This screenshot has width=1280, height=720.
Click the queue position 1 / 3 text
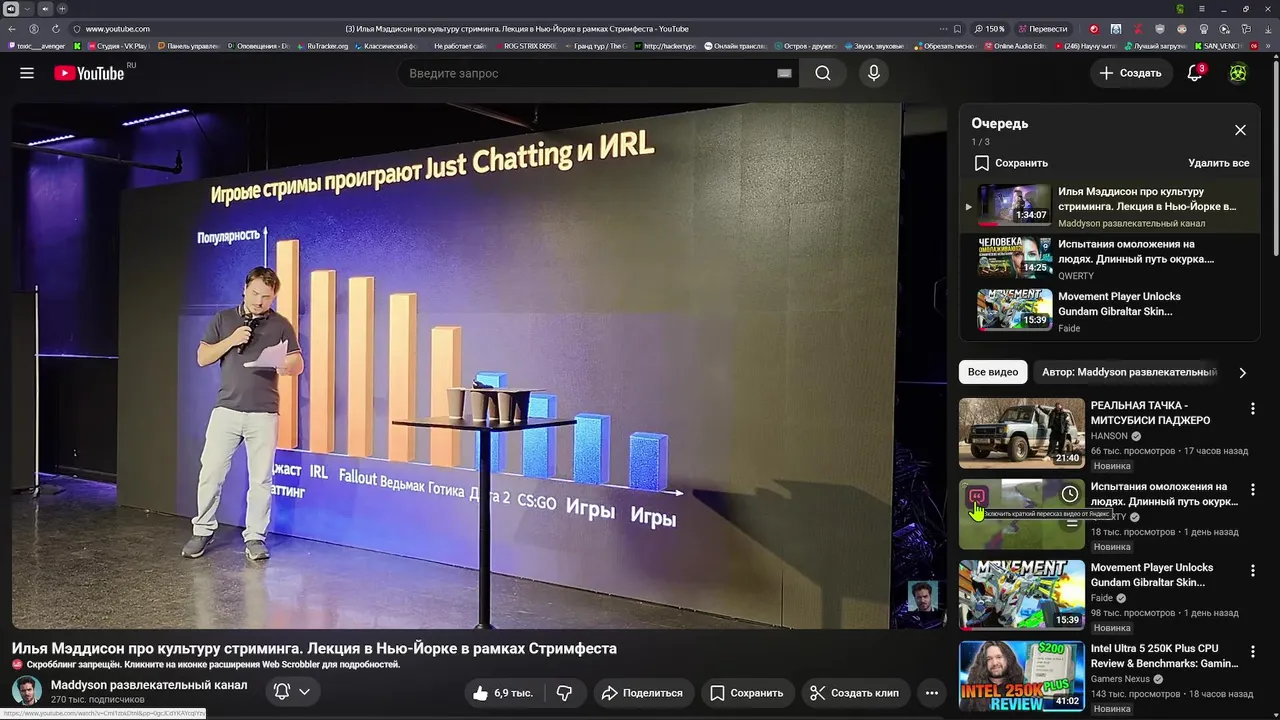click(x=980, y=142)
